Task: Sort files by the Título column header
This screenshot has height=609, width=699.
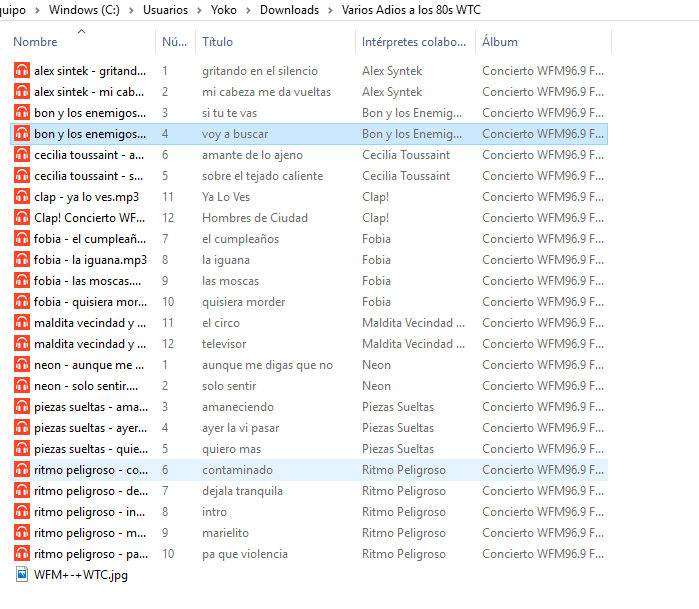Action: (x=218, y=42)
